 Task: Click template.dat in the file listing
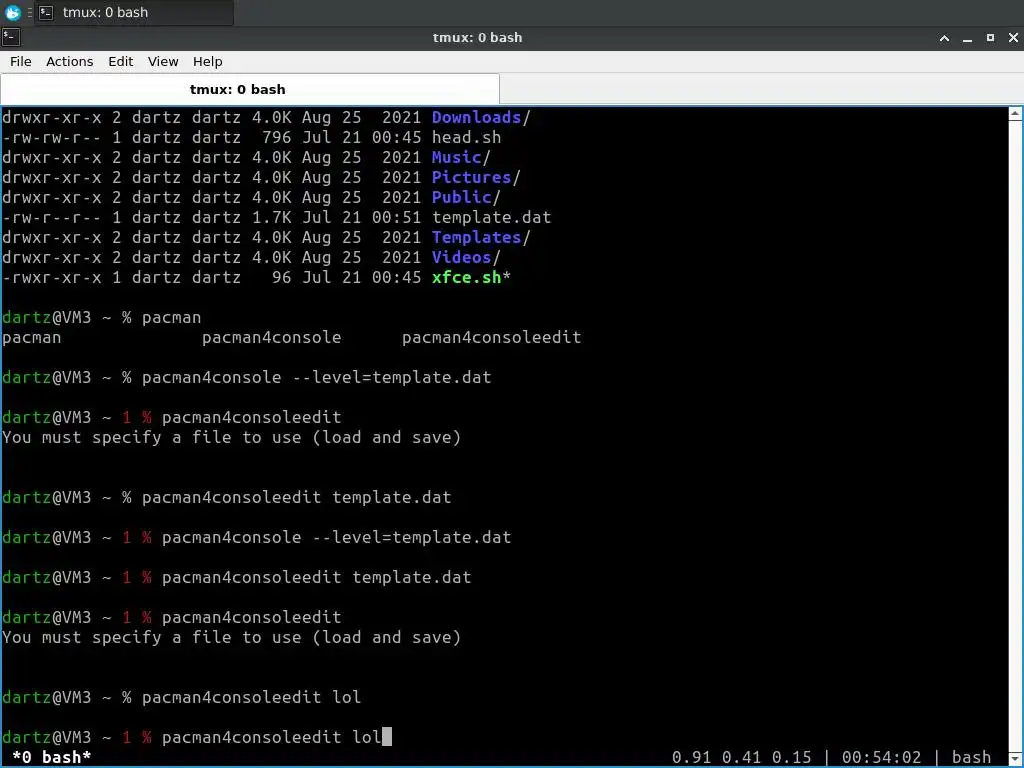tap(491, 217)
